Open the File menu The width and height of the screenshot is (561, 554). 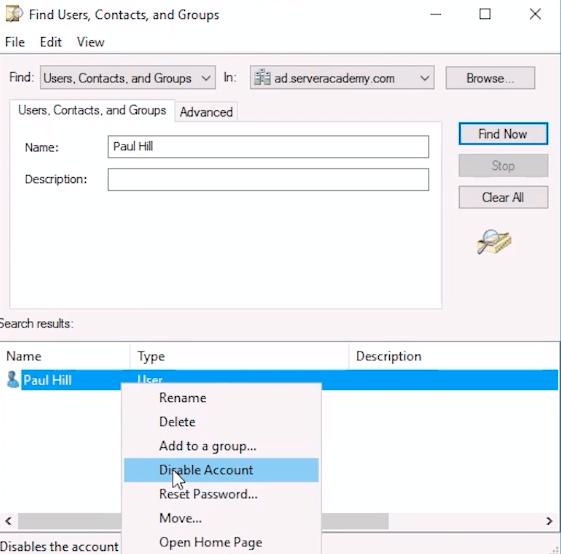pos(15,42)
